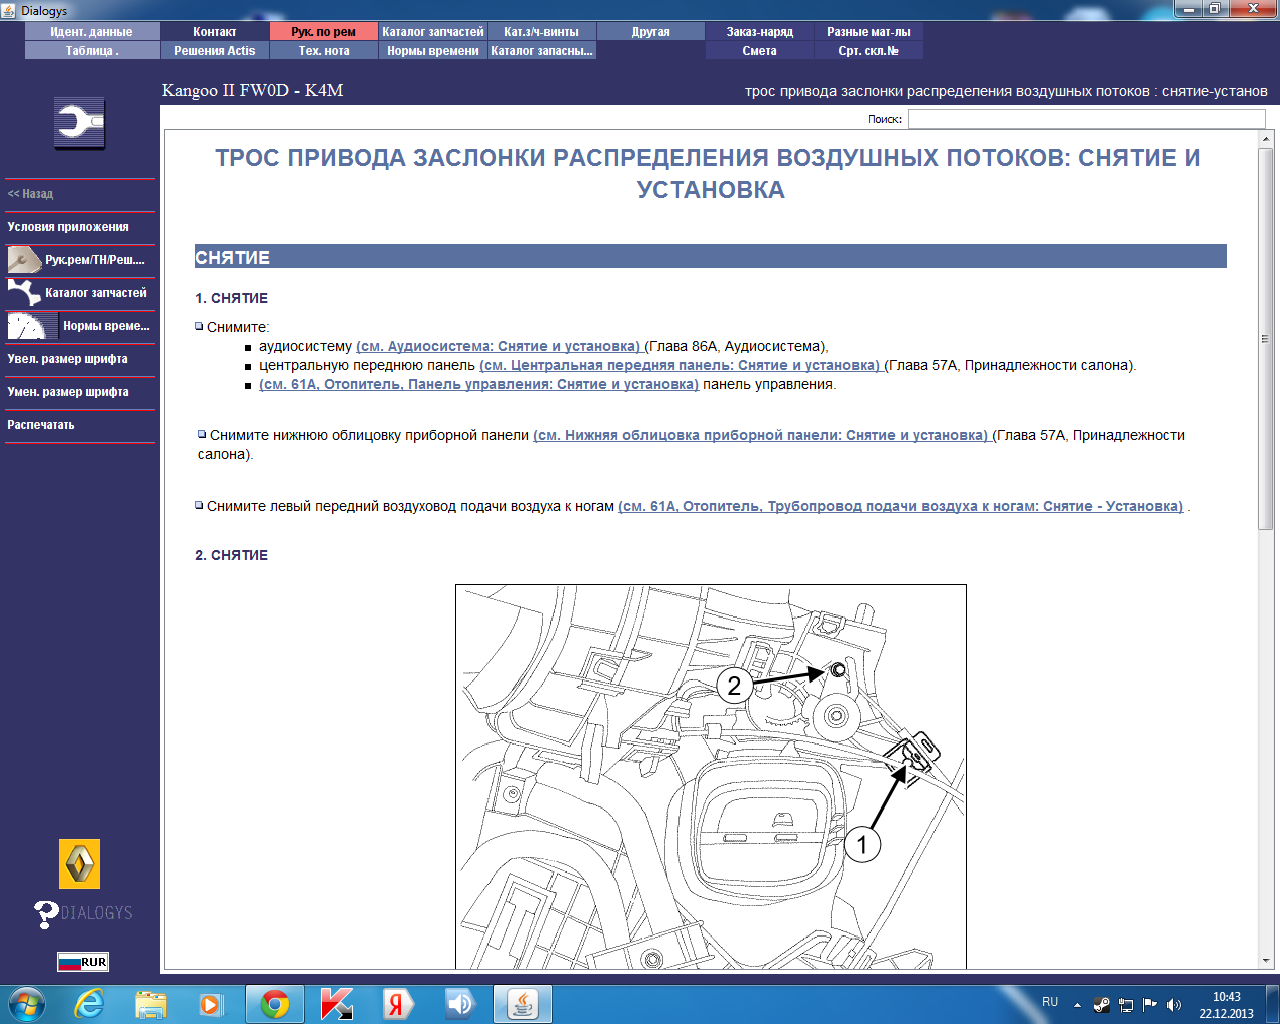Open the Action Center flag icon
Viewport: 1280px width, 1024px height.
[1150, 1005]
